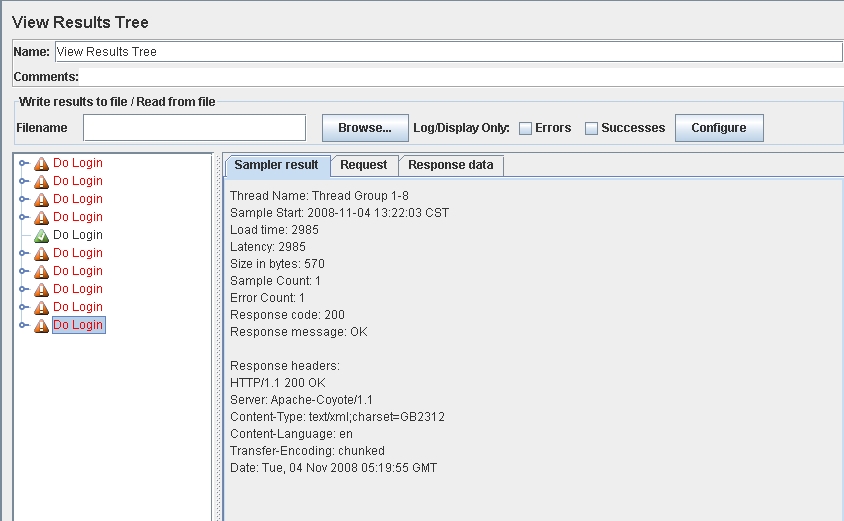844x521 pixels.
Task: Click the warning icon of the fourth Do Login
Action: tap(41, 217)
